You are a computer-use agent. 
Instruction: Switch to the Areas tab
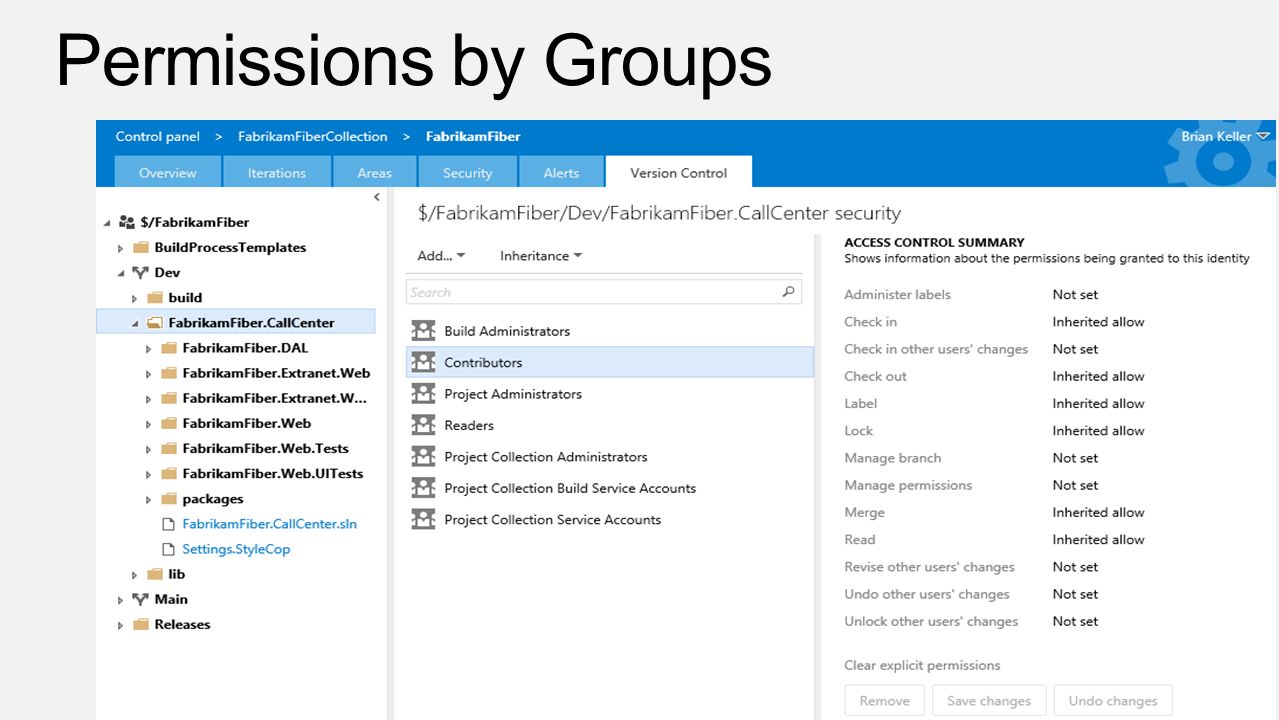[374, 172]
